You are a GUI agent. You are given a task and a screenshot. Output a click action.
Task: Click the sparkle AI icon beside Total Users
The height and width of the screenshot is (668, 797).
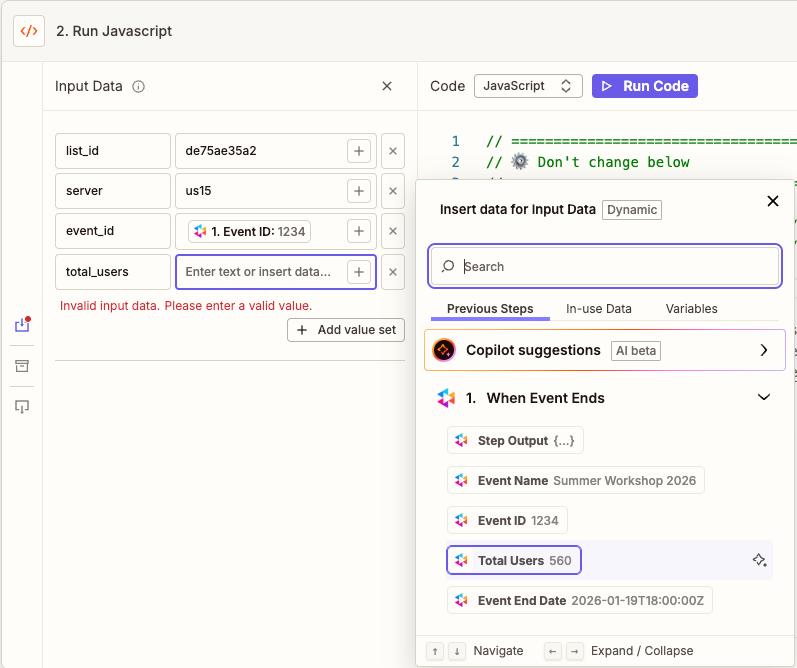point(759,560)
